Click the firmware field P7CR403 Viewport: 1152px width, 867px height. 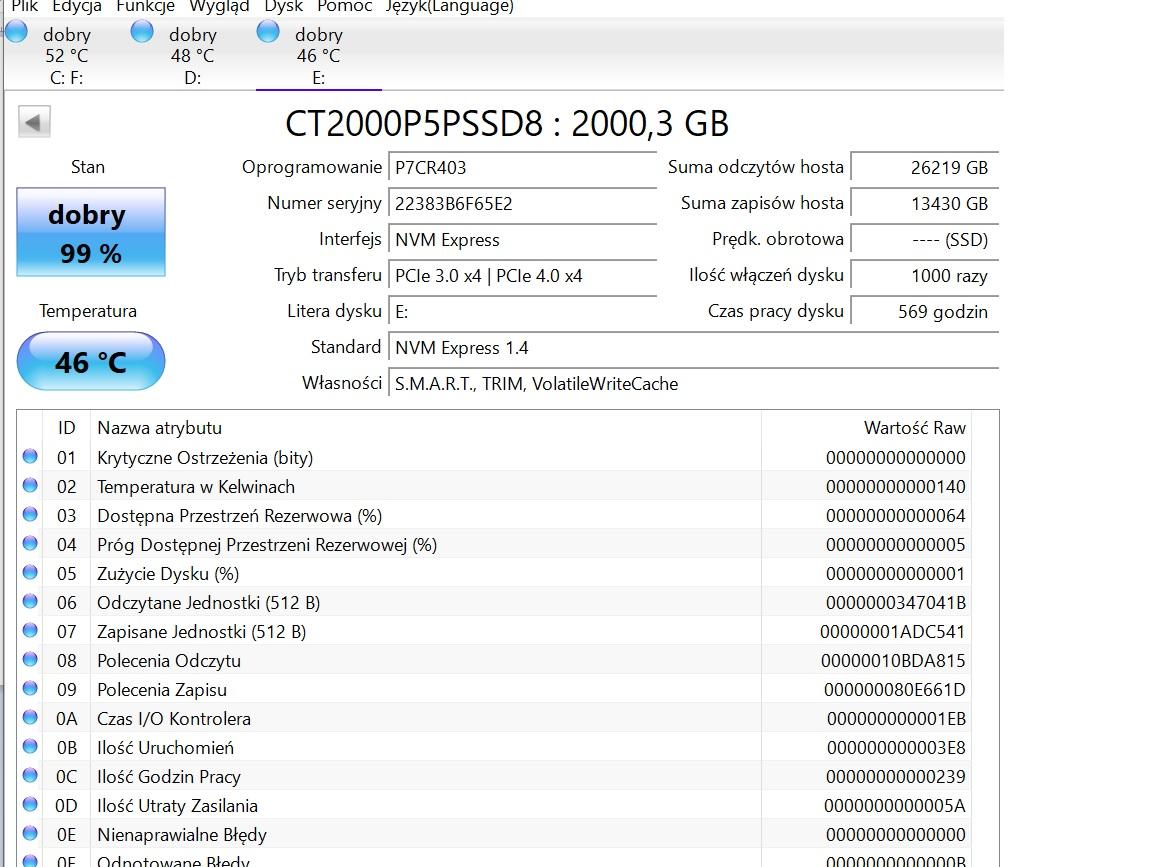click(522, 168)
